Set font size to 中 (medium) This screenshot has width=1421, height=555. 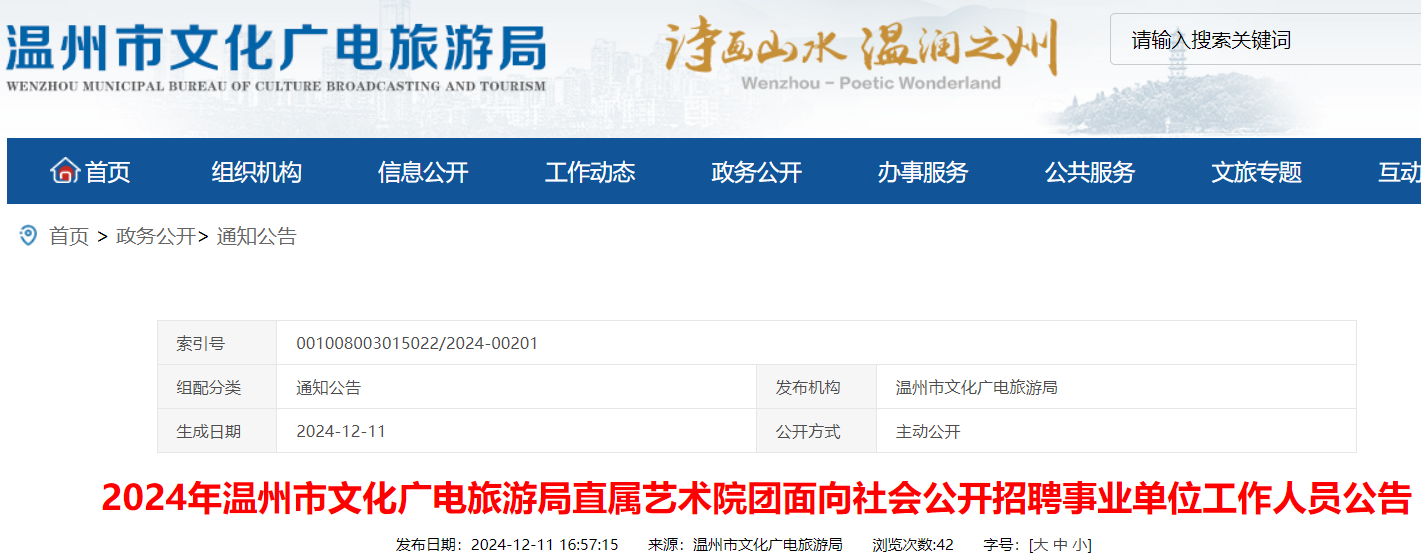pyautogui.click(x=1060, y=545)
